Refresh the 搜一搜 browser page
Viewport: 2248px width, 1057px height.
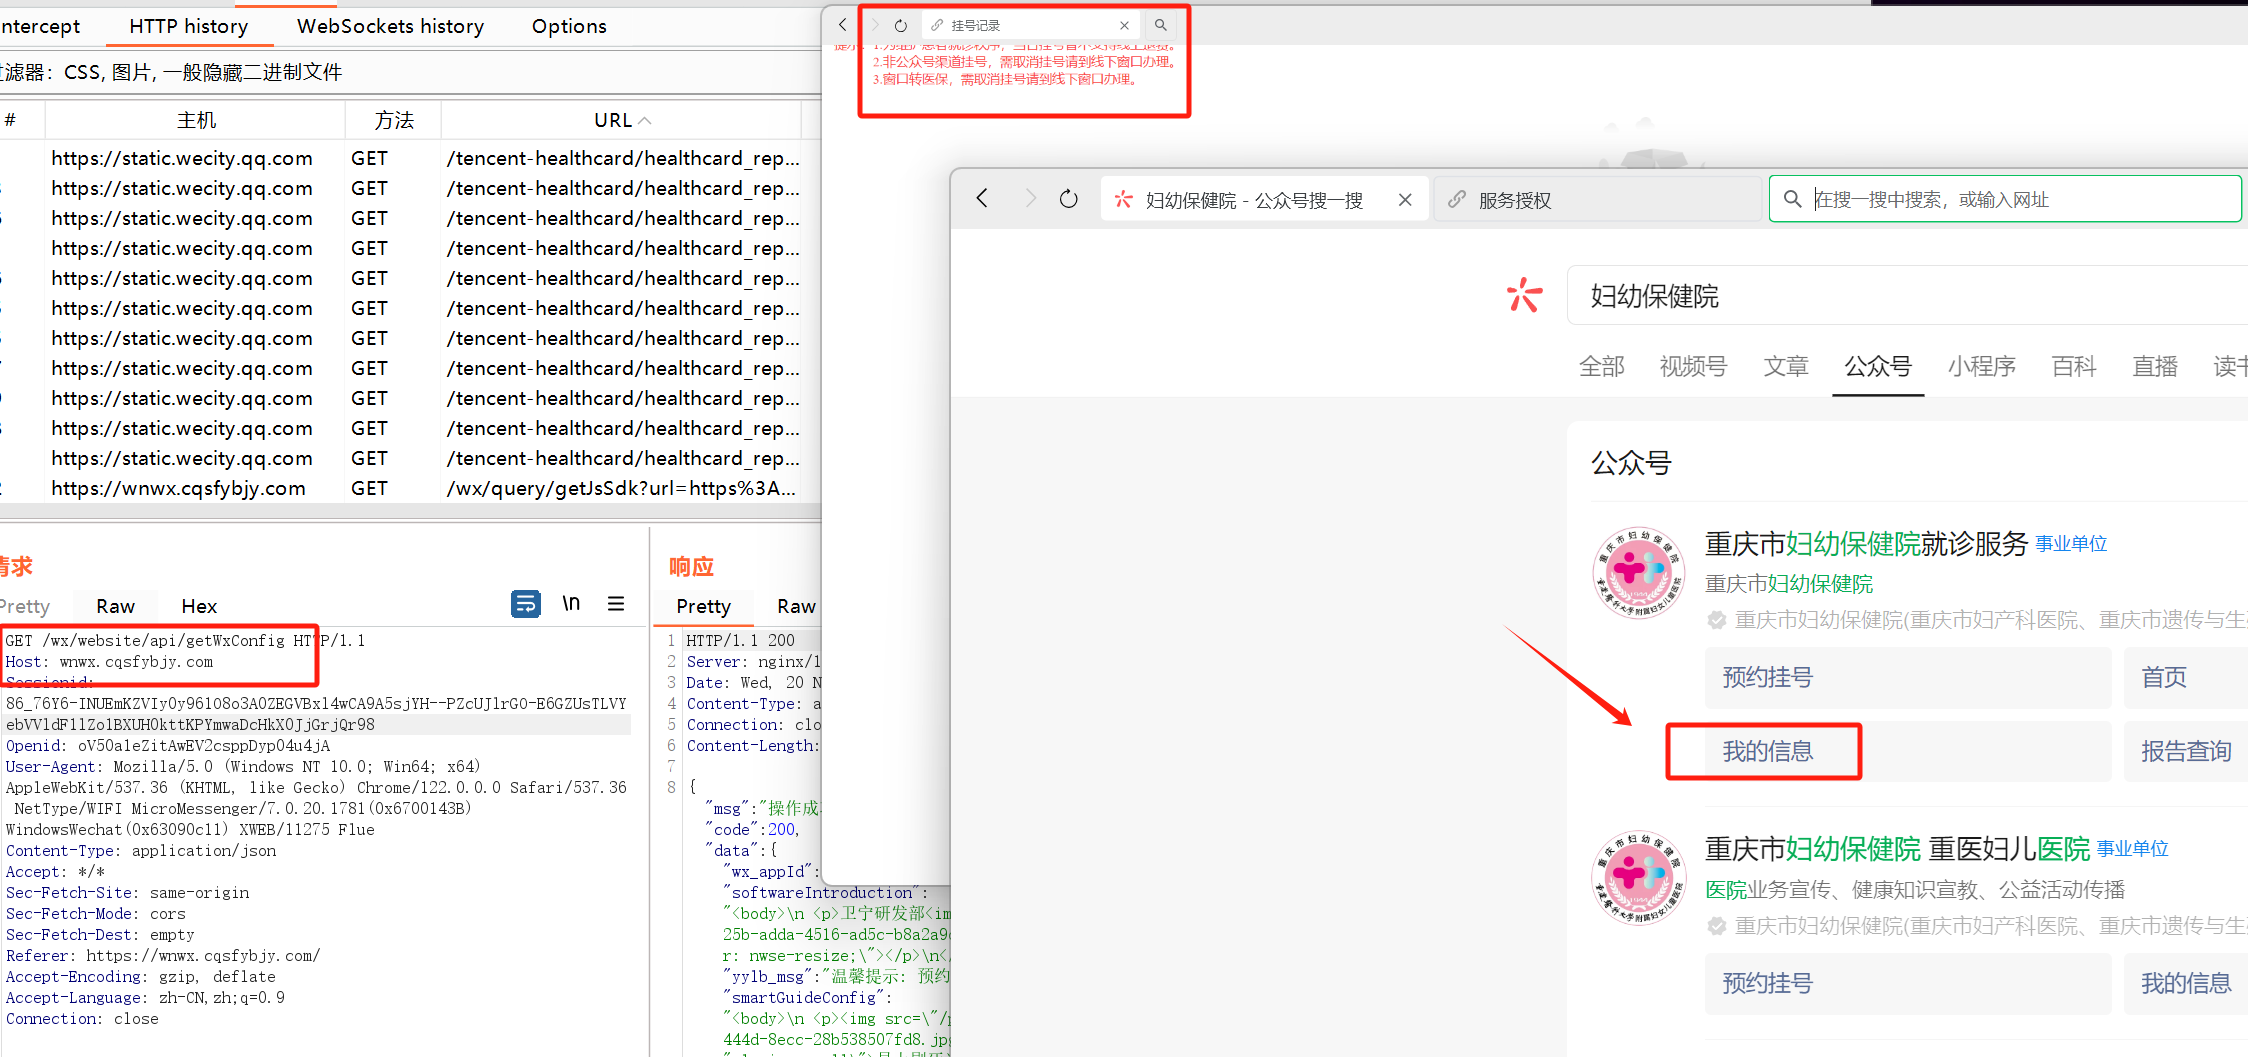pos(1069,199)
